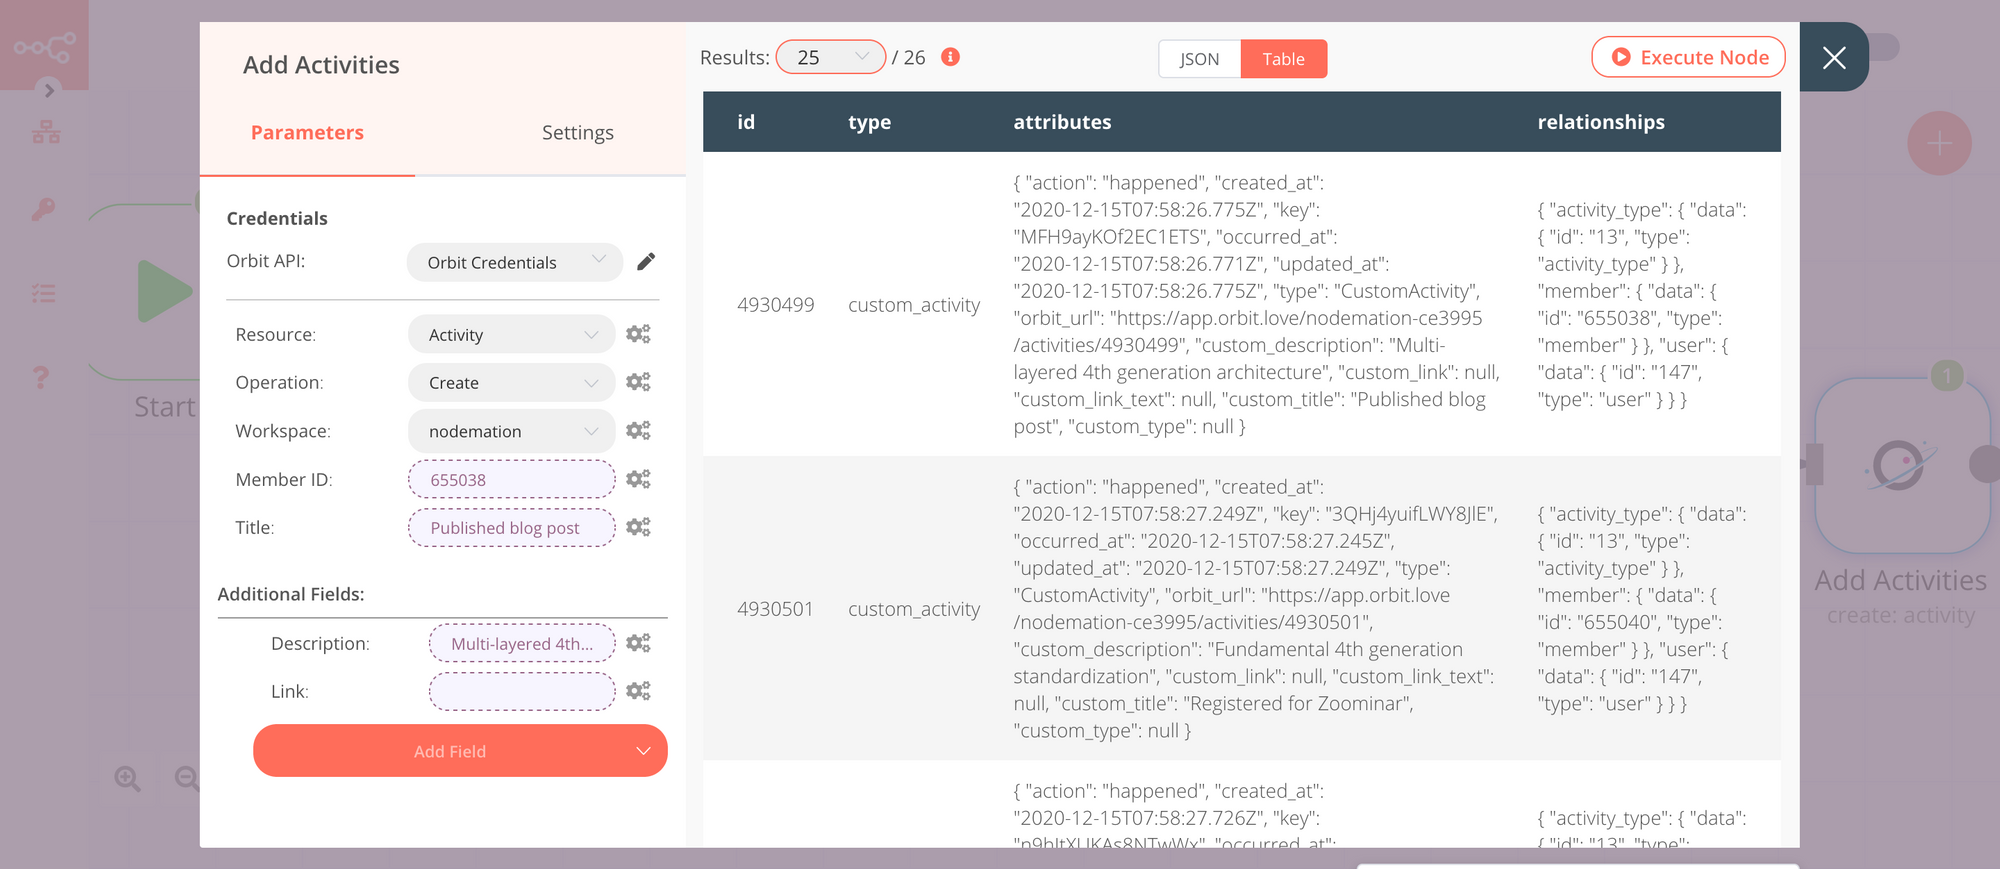Click the attributes column header

(1062, 122)
